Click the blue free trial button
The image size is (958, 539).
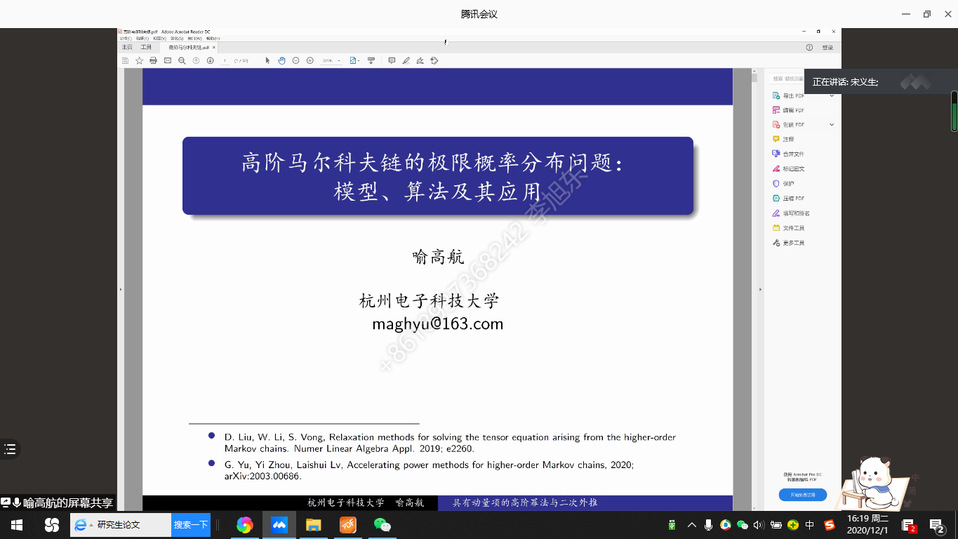[802, 494]
